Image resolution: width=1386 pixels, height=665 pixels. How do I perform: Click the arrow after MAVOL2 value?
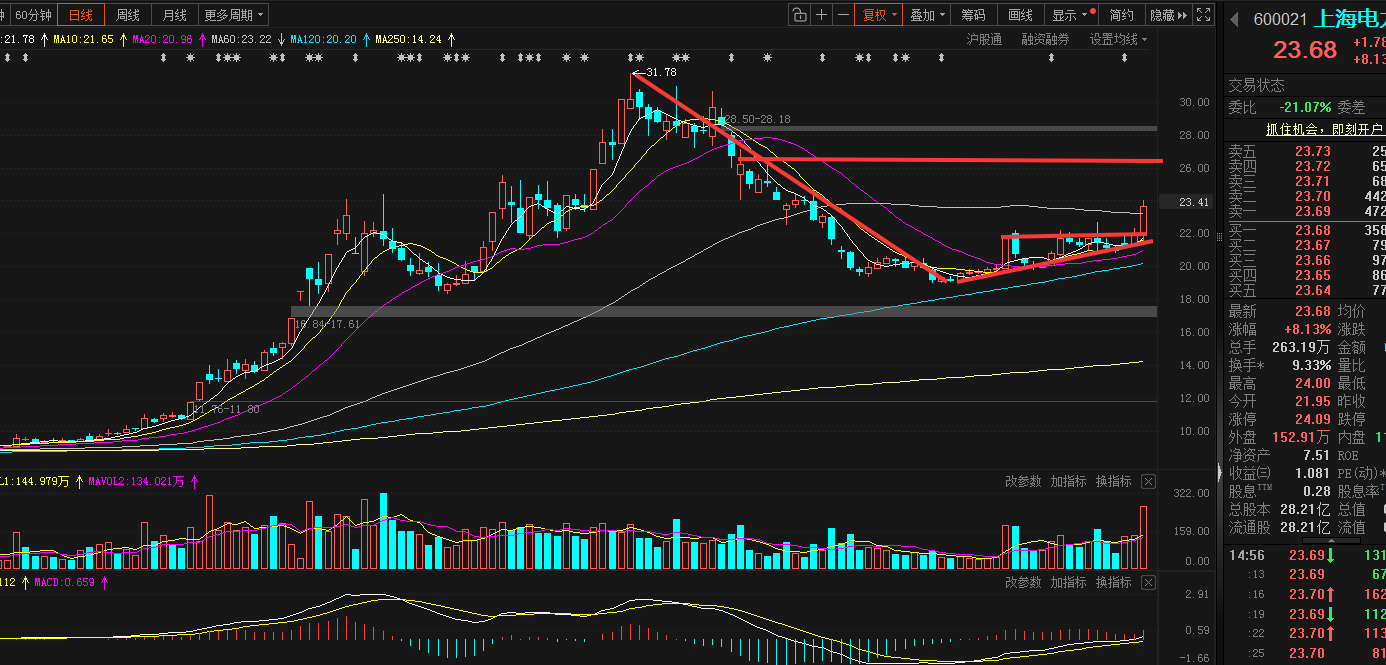click(x=195, y=481)
